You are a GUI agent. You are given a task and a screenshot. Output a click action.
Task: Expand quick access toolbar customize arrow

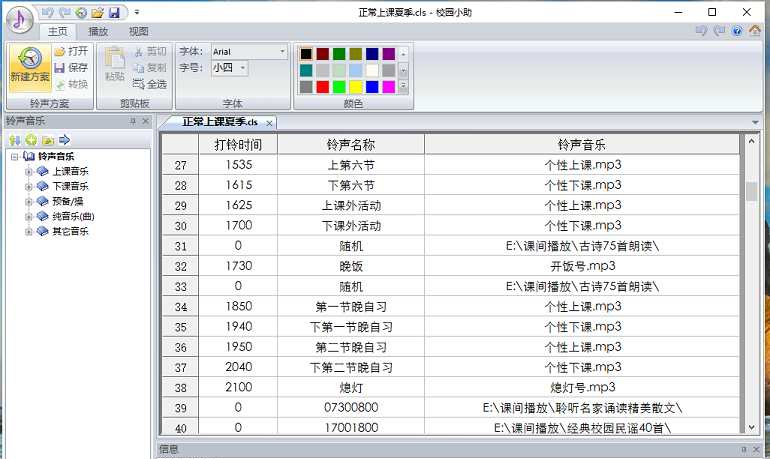[137, 12]
